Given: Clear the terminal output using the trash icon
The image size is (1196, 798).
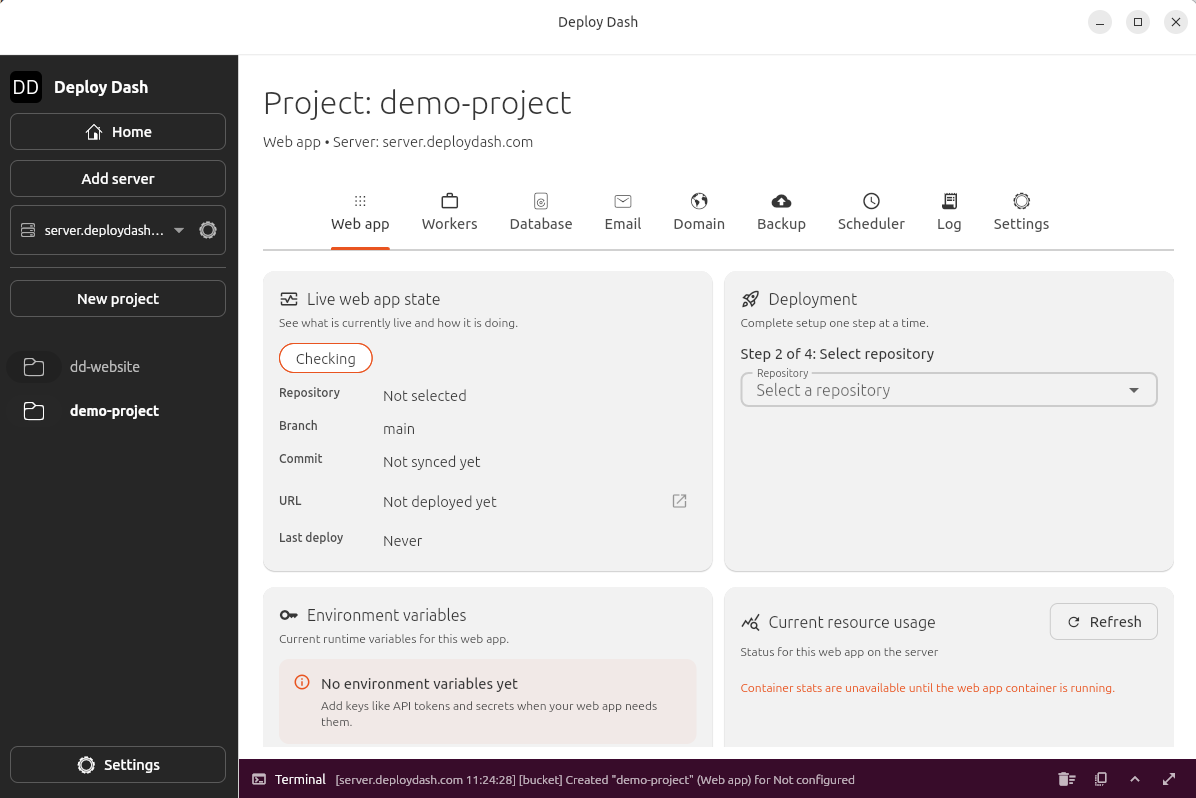Looking at the screenshot, I should point(1066,779).
